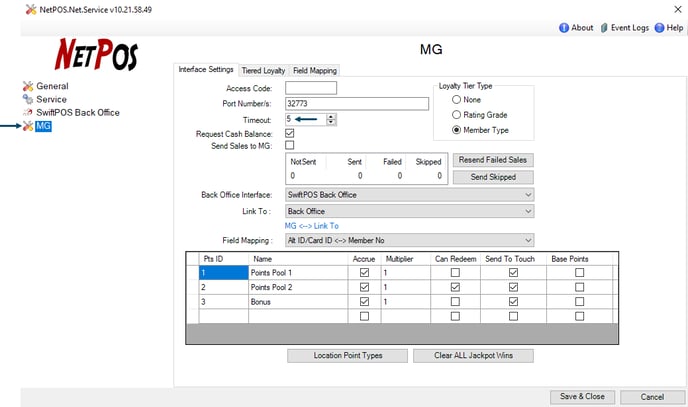Switch to the Tiered Loyalty tab
Viewport: 688px width, 407px height.
263,70
